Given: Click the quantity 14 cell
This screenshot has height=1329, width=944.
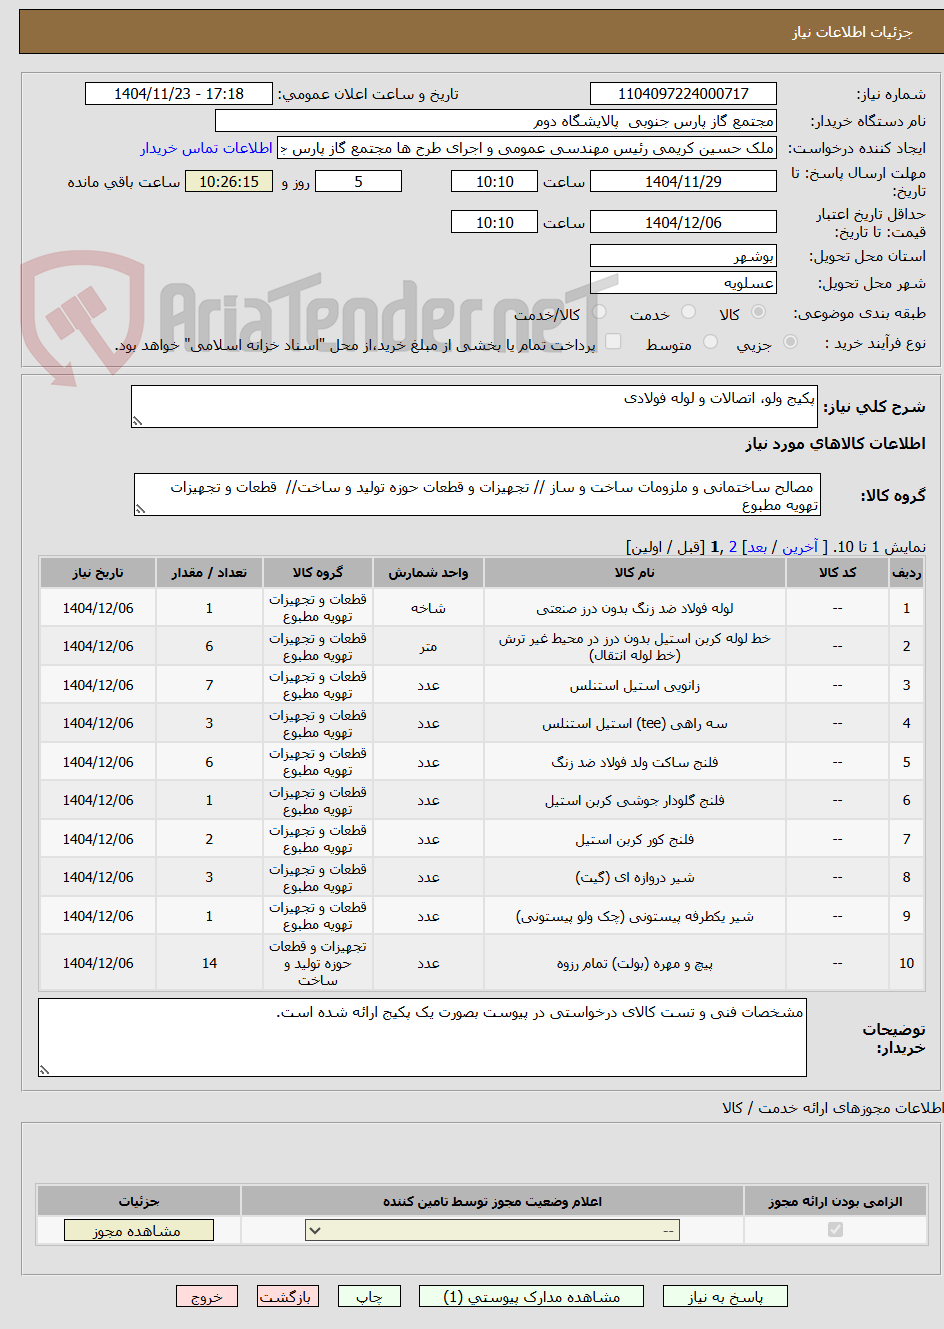Looking at the screenshot, I should (209, 963).
